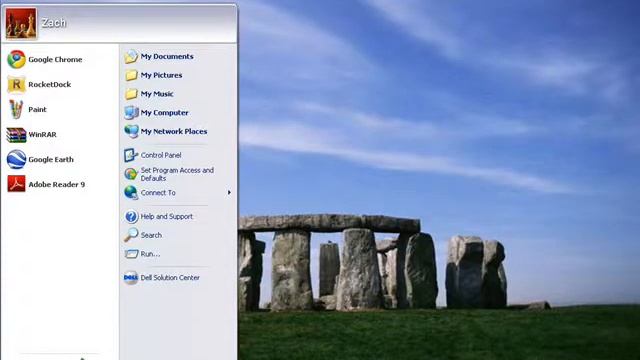640x360 pixels.
Task: Select the Search label
Action: coord(151,235)
